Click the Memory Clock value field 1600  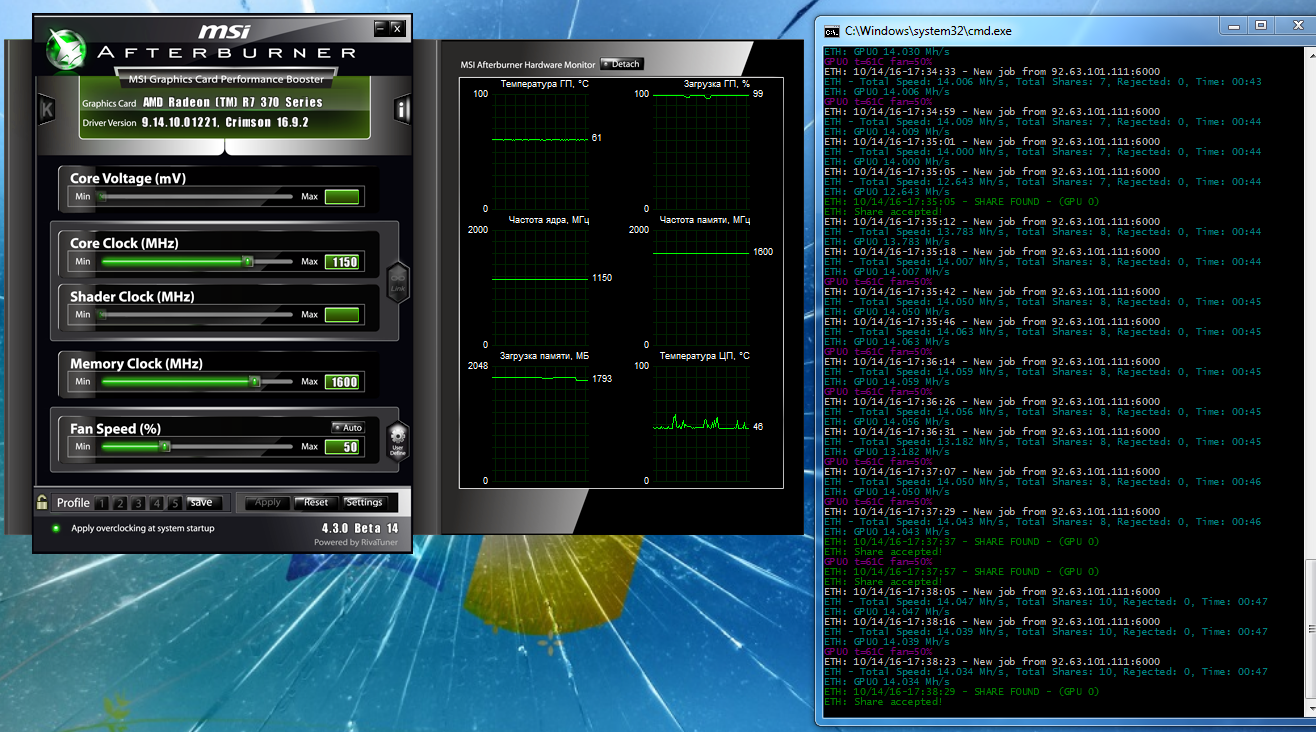(x=342, y=382)
